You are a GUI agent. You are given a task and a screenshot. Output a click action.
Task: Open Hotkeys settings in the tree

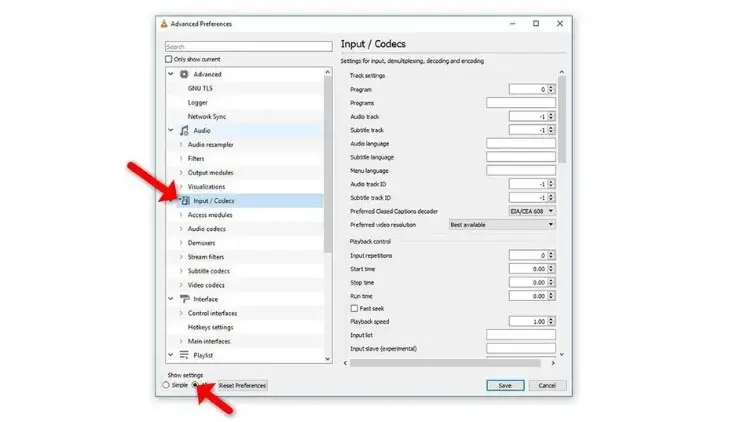click(210, 327)
